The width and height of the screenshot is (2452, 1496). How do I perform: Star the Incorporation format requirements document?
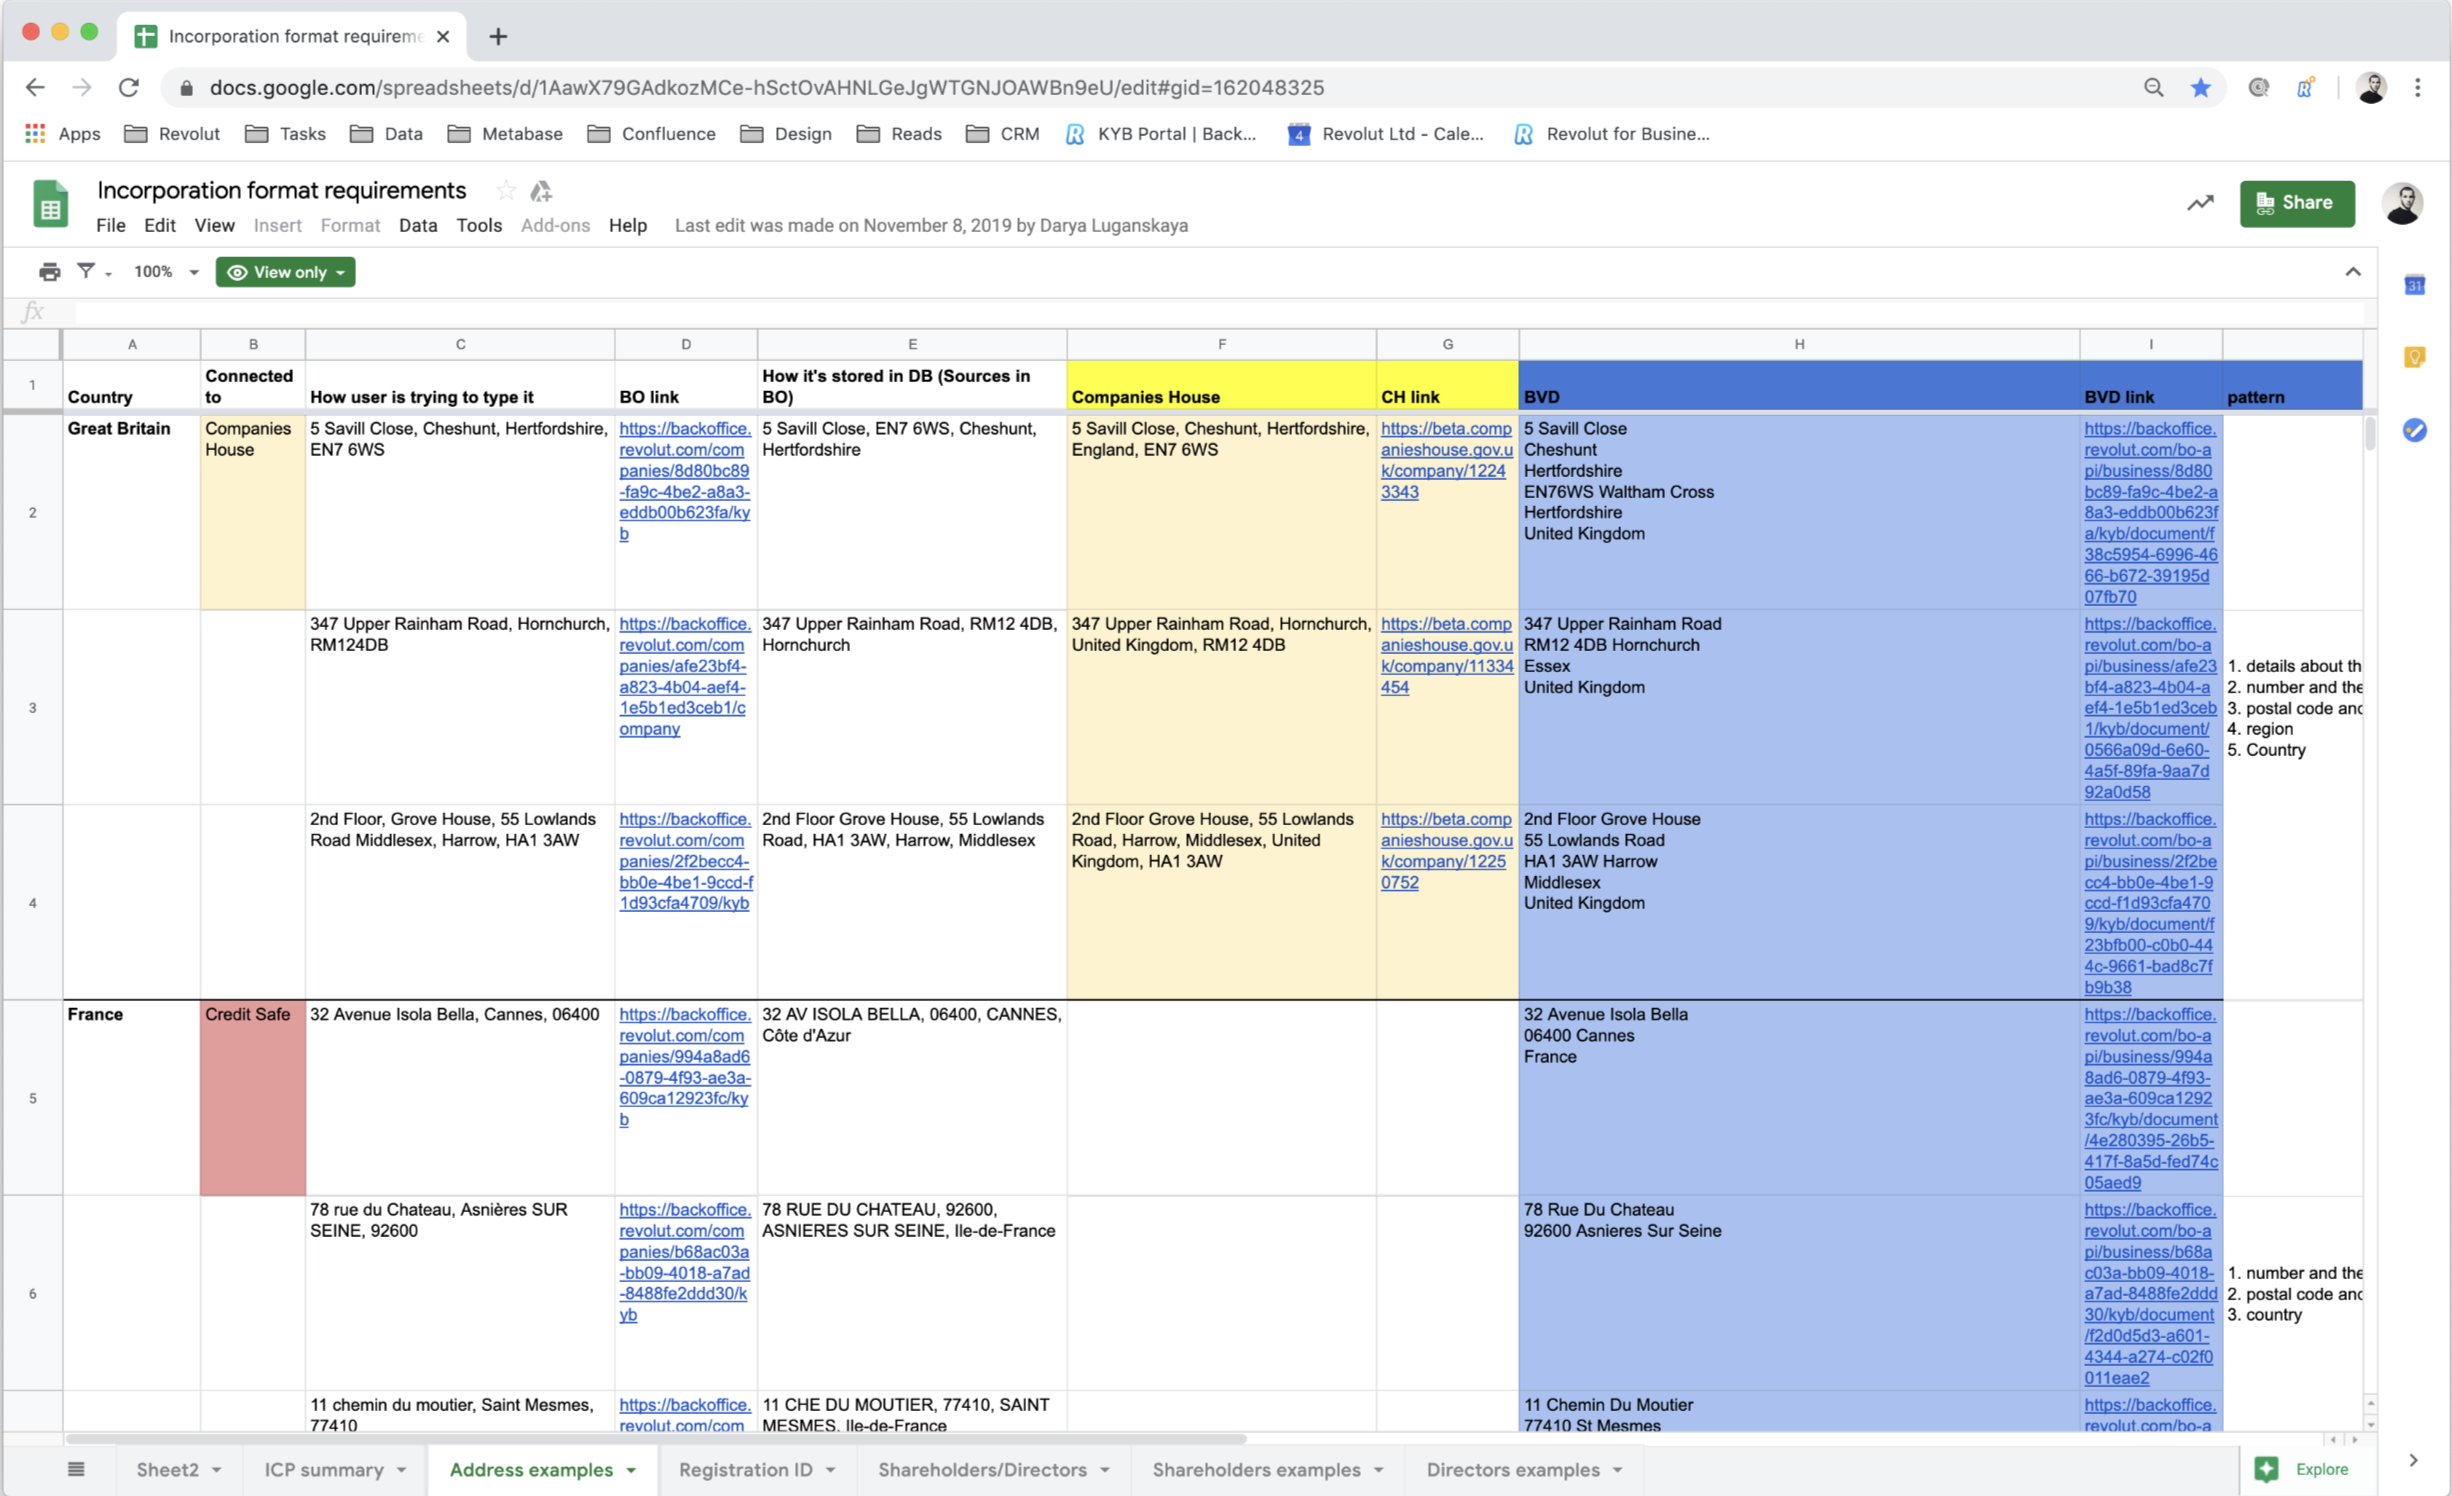(506, 190)
